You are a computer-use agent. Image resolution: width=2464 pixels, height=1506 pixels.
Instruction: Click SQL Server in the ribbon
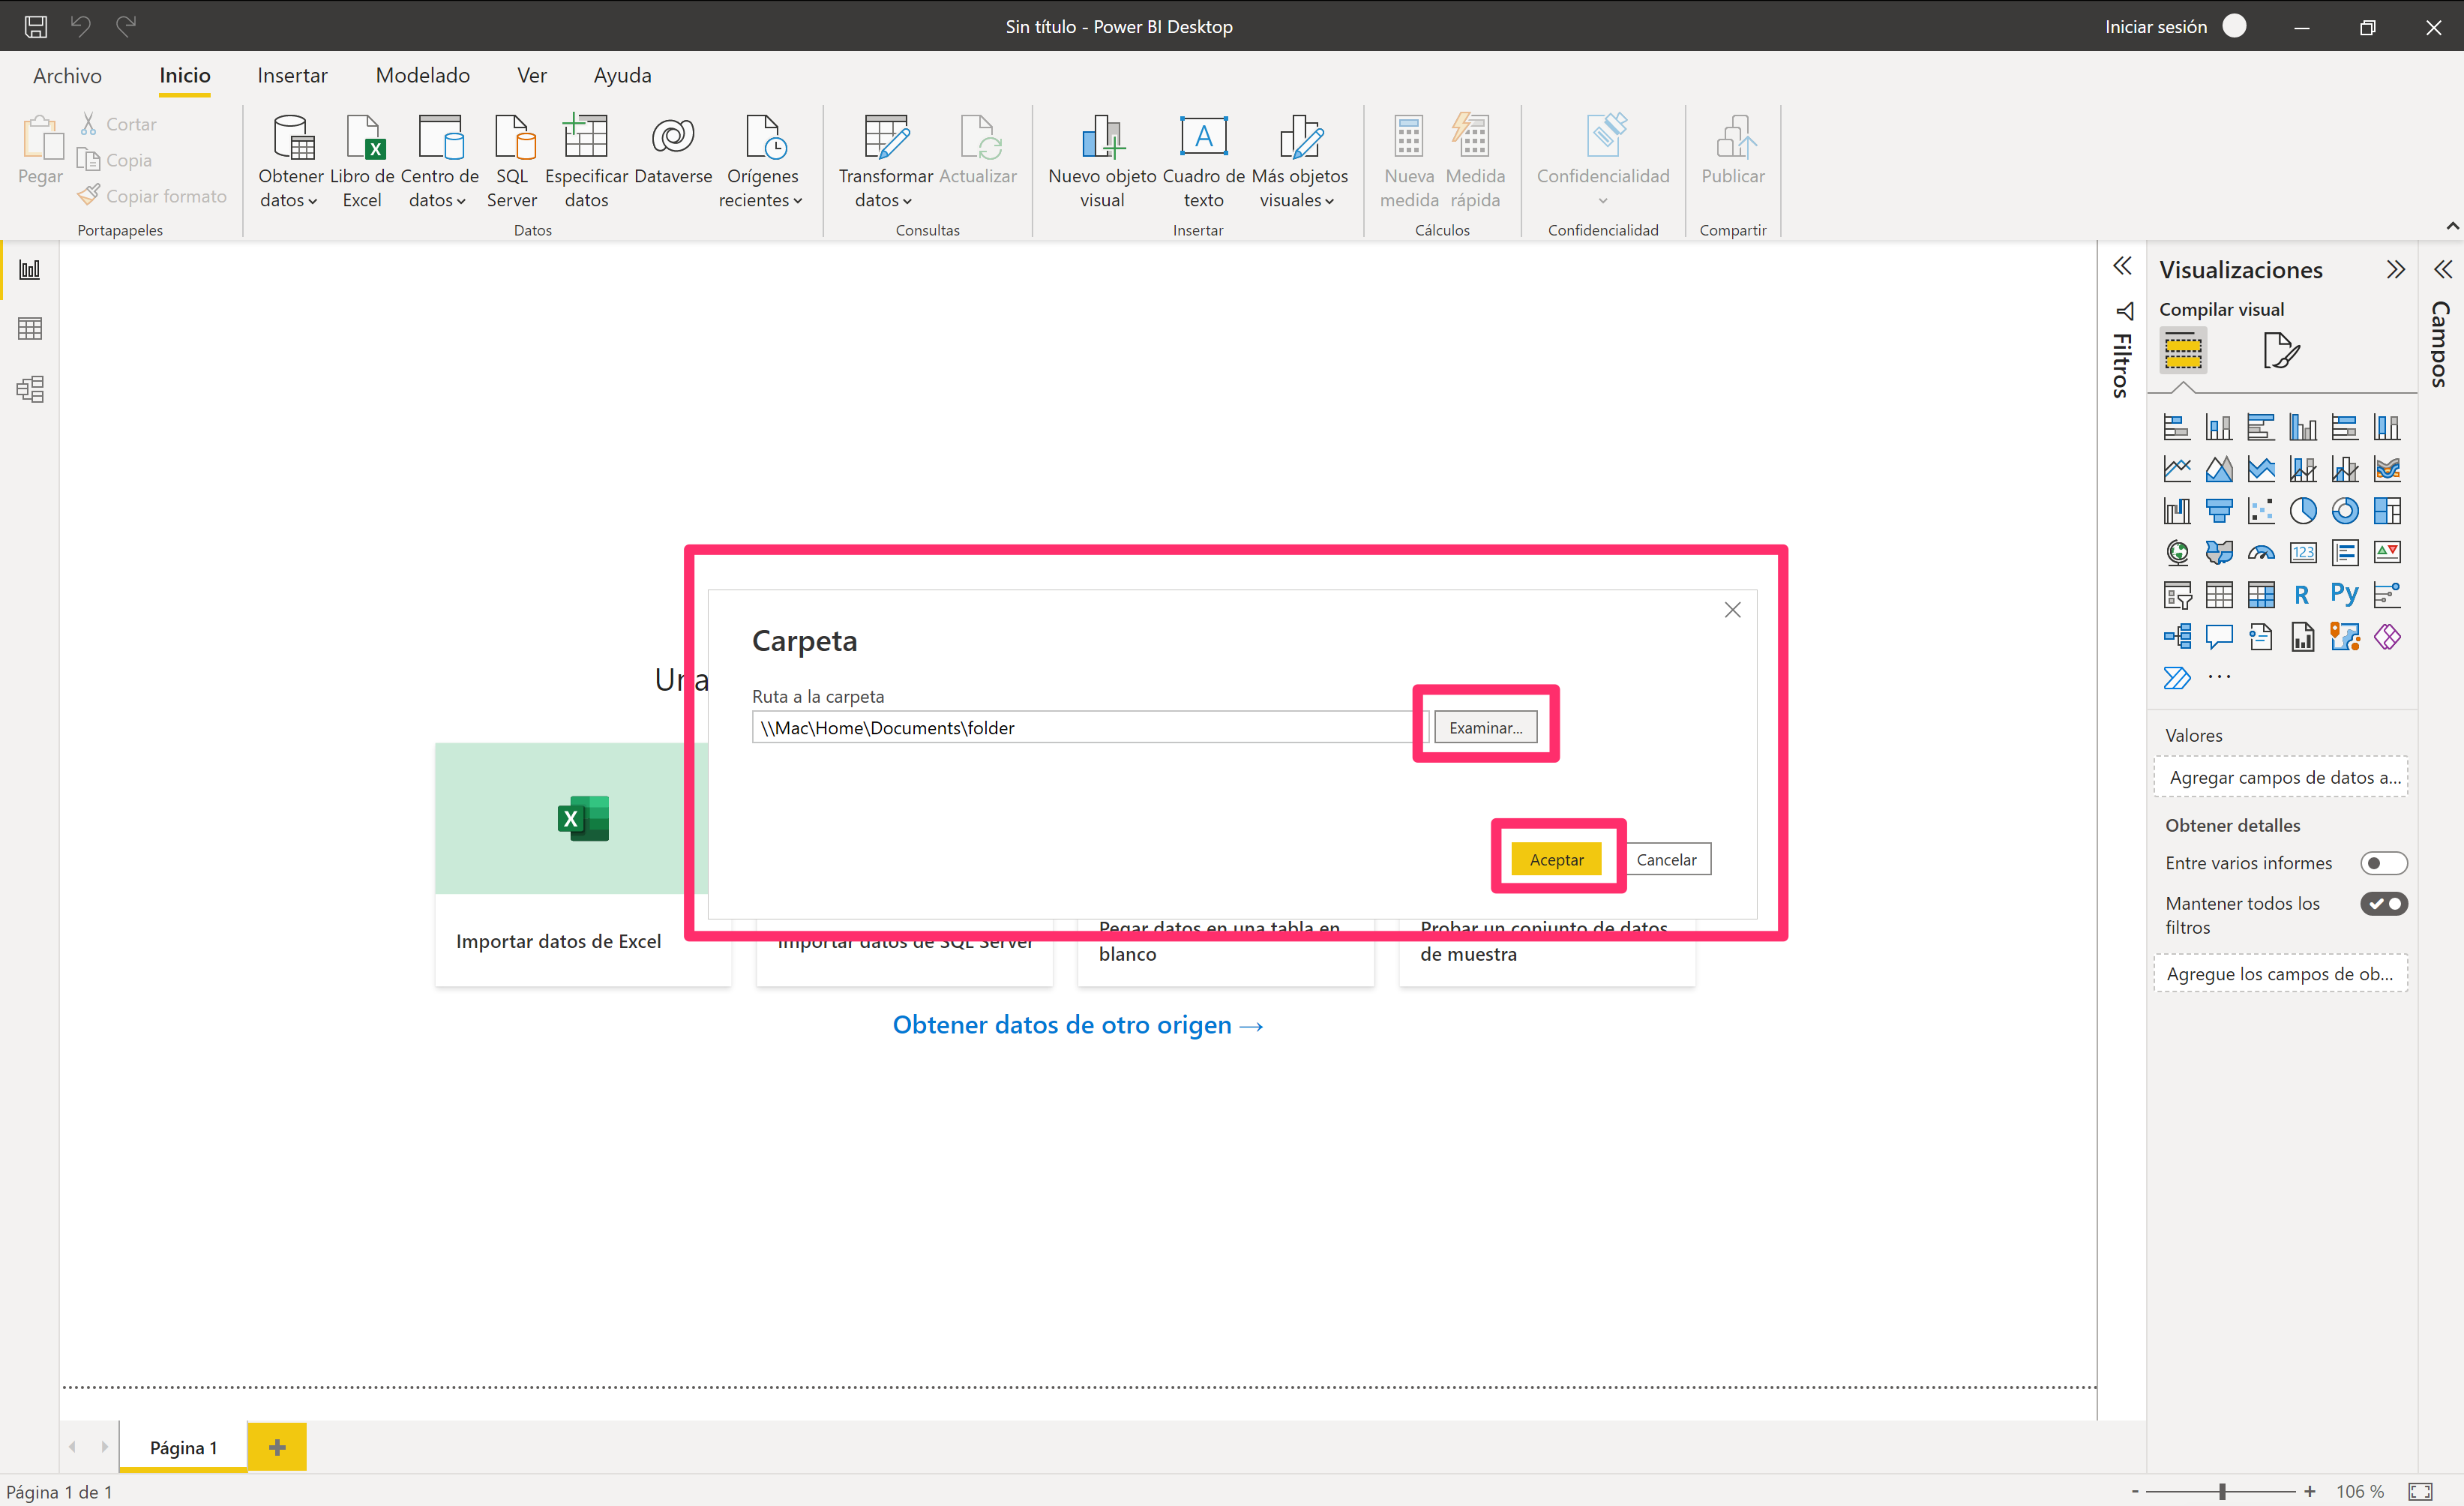pos(512,161)
